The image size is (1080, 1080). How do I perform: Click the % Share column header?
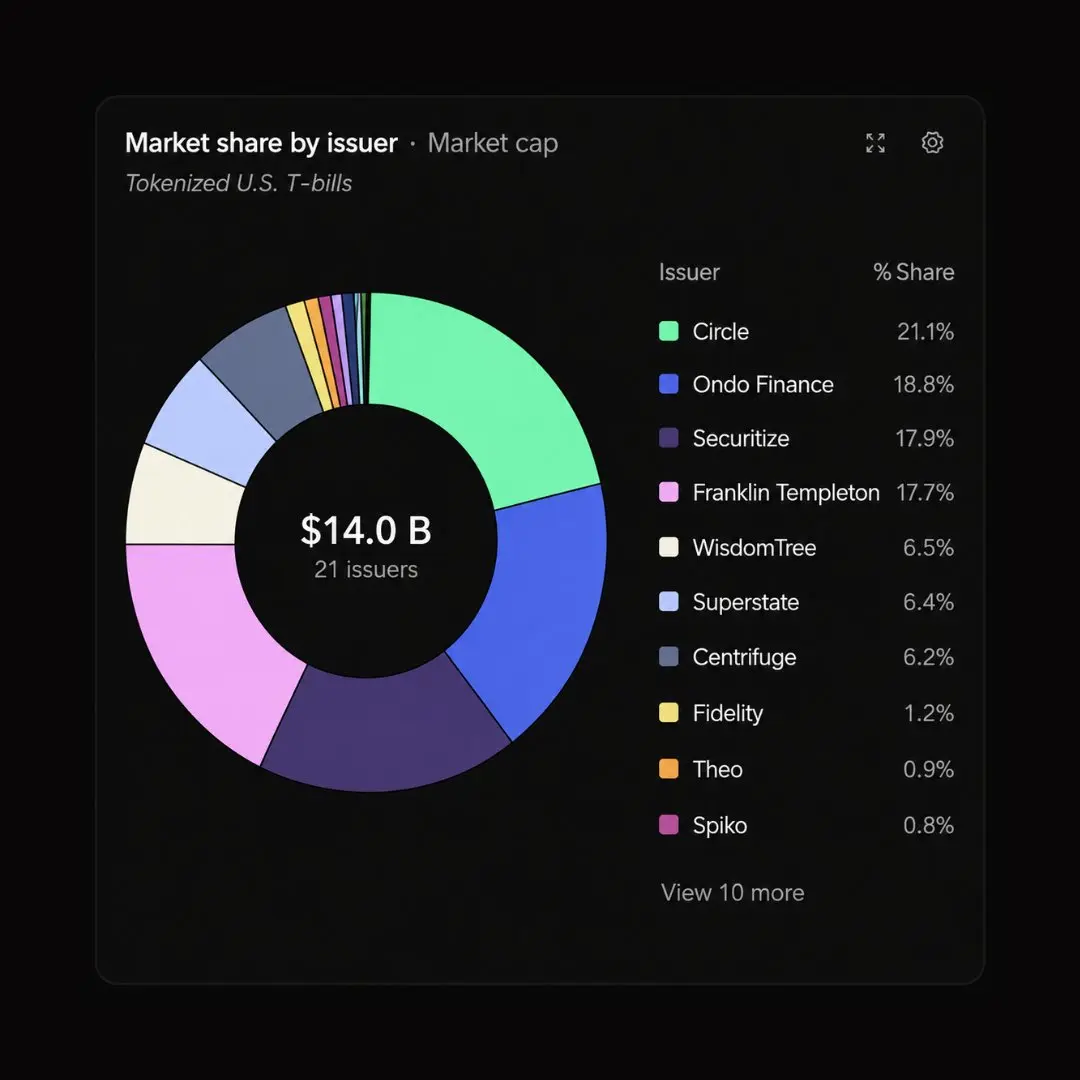pyautogui.click(x=914, y=272)
